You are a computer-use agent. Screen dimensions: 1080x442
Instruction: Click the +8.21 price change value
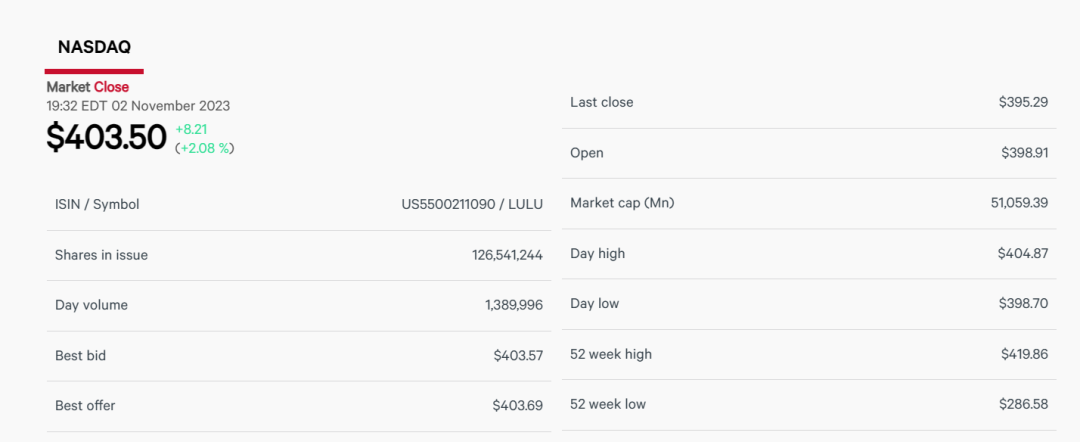[191, 129]
